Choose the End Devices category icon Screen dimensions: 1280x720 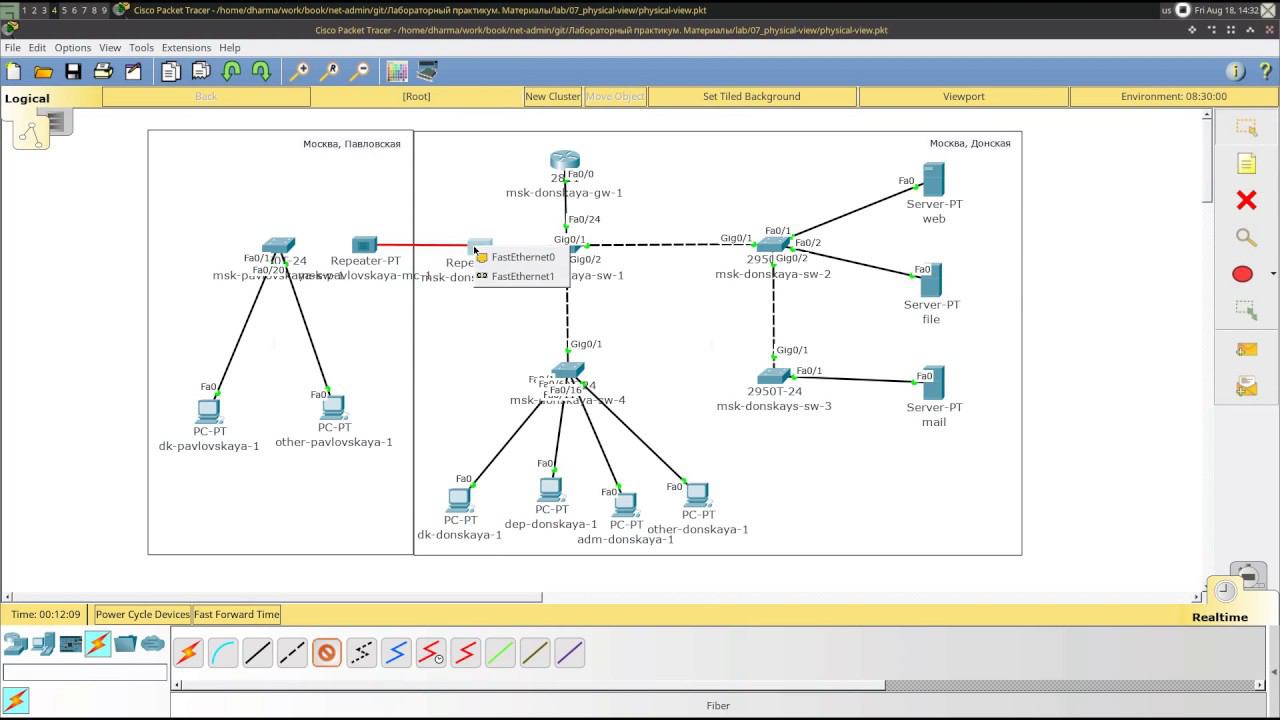(43, 644)
